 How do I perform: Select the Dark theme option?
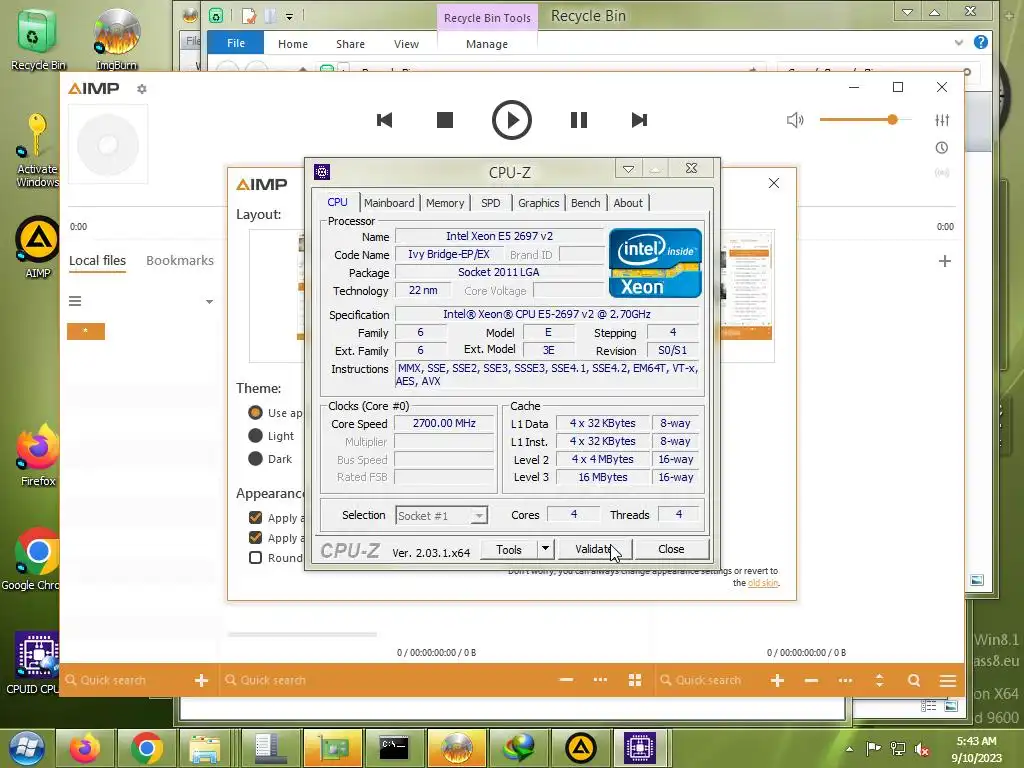pos(255,458)
